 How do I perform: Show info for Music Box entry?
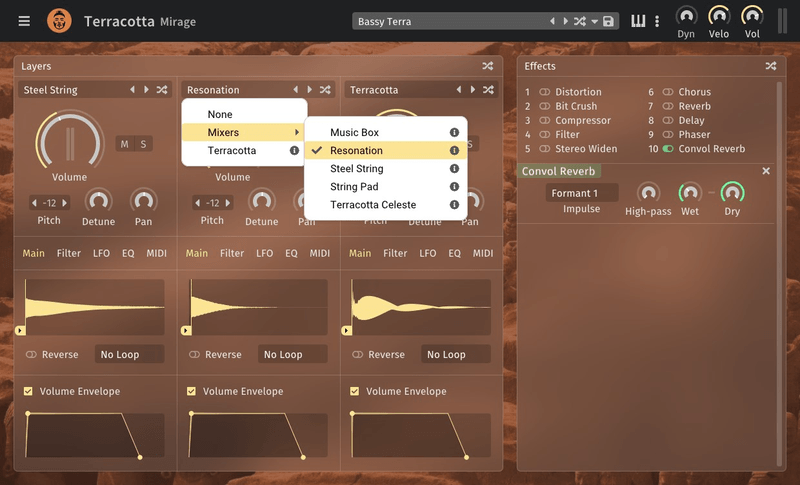tap(454, 133)
